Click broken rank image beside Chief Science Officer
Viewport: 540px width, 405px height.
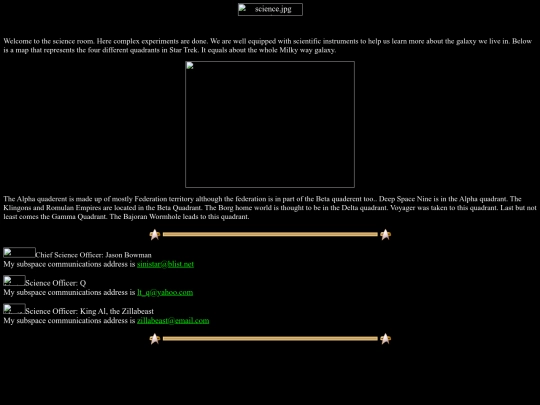19,252
